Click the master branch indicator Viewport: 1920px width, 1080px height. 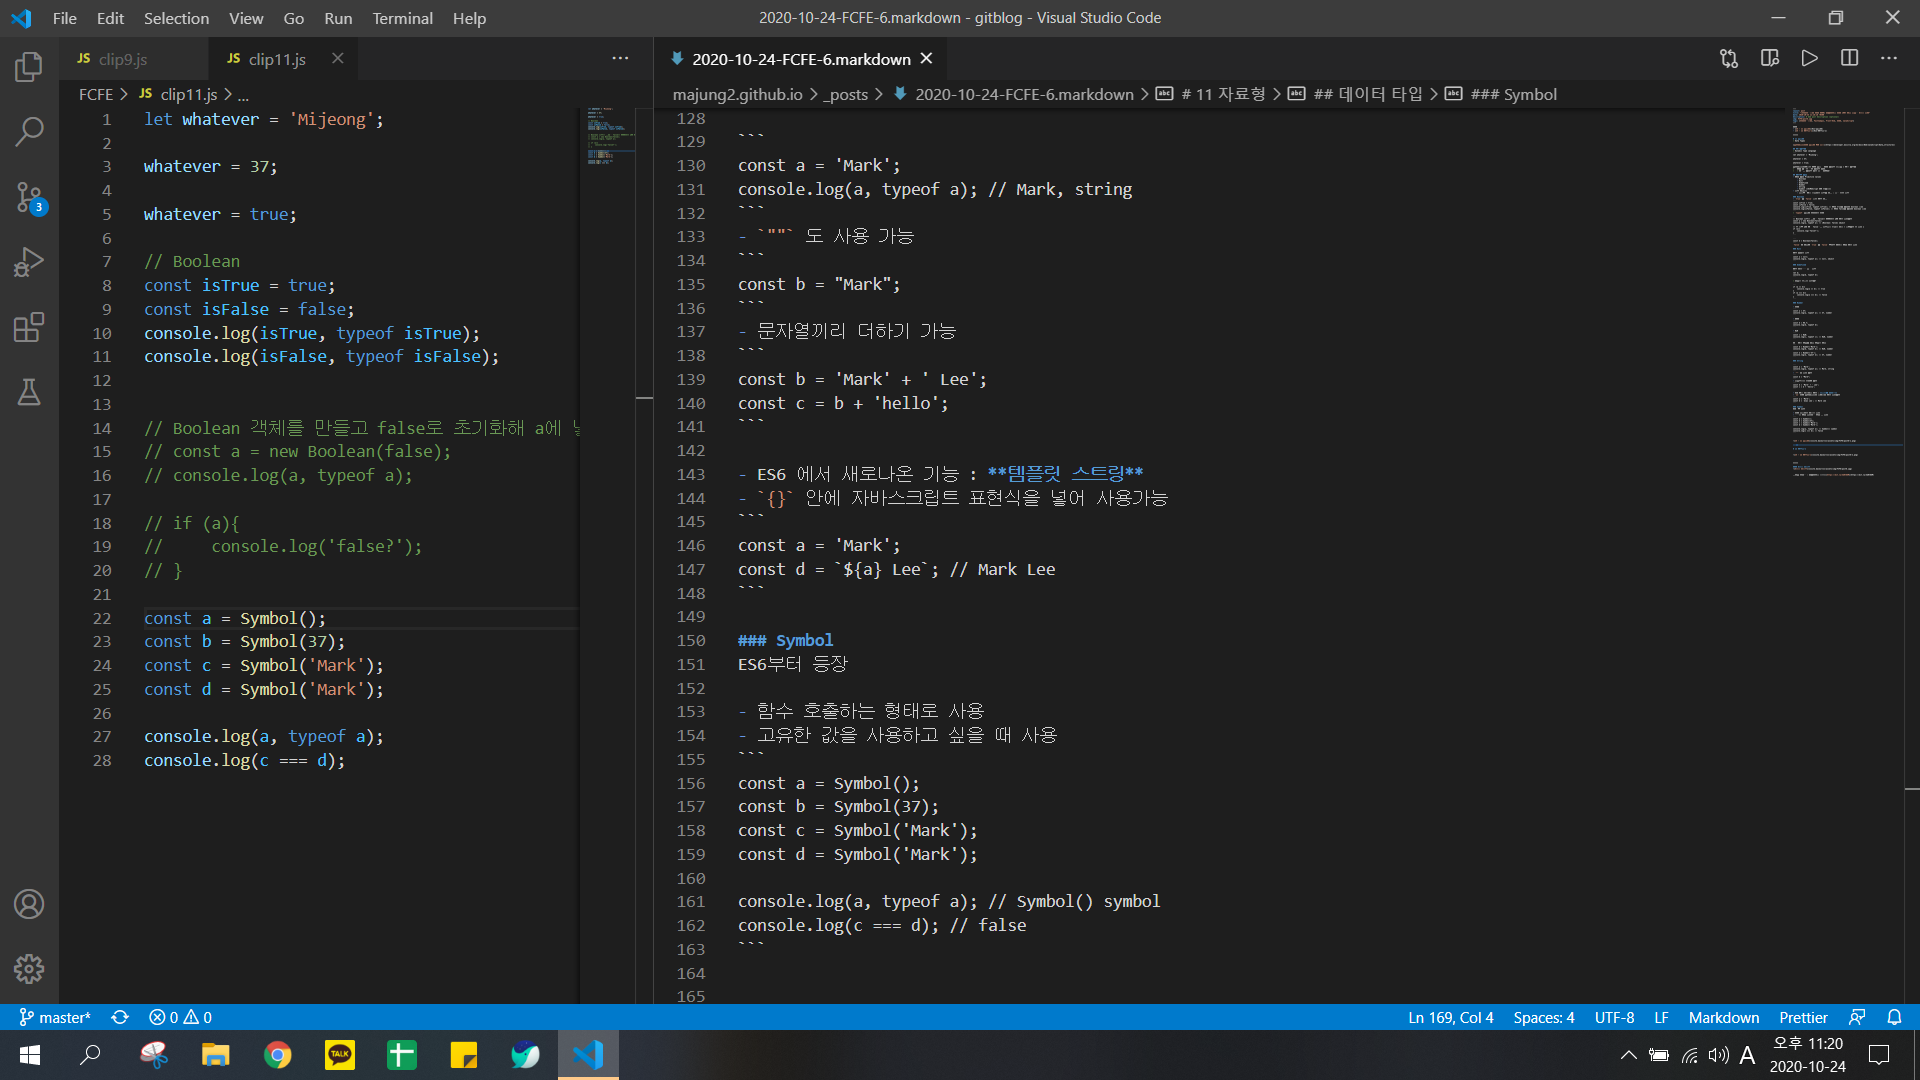55,1017
